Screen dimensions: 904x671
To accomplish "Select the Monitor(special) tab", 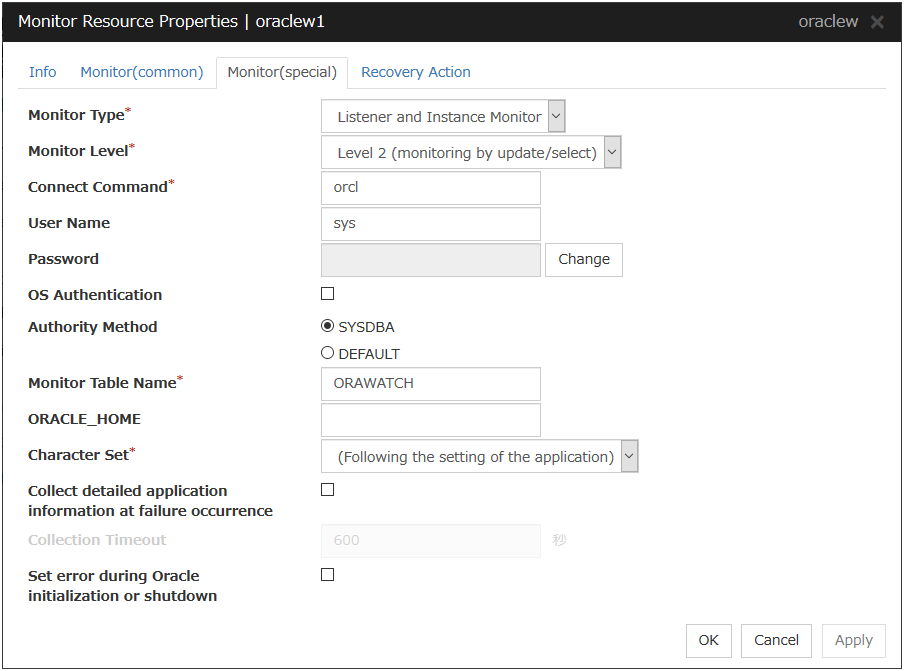I will (282, 72).
